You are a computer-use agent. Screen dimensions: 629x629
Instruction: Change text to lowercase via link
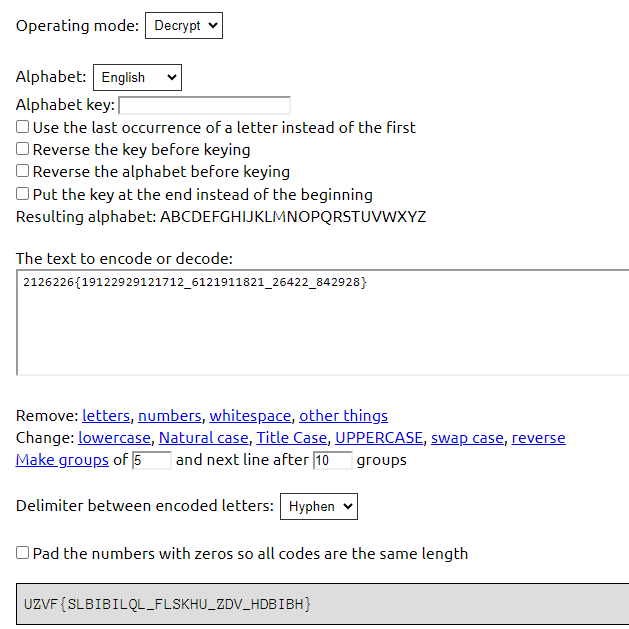tap(114, 438)
